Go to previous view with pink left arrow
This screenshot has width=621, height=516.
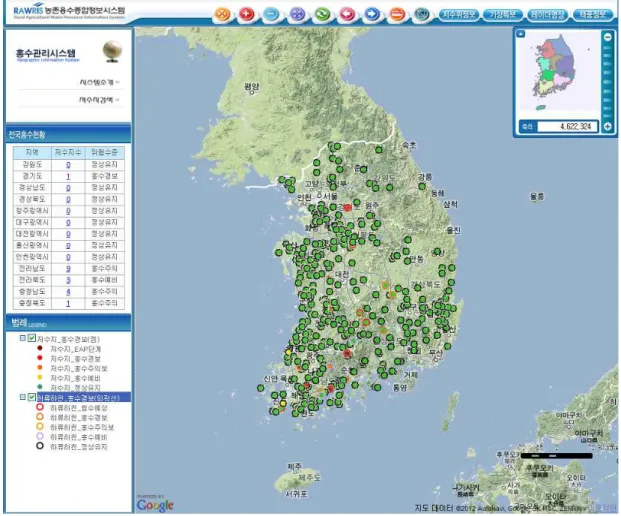click(x=347, y=14)
